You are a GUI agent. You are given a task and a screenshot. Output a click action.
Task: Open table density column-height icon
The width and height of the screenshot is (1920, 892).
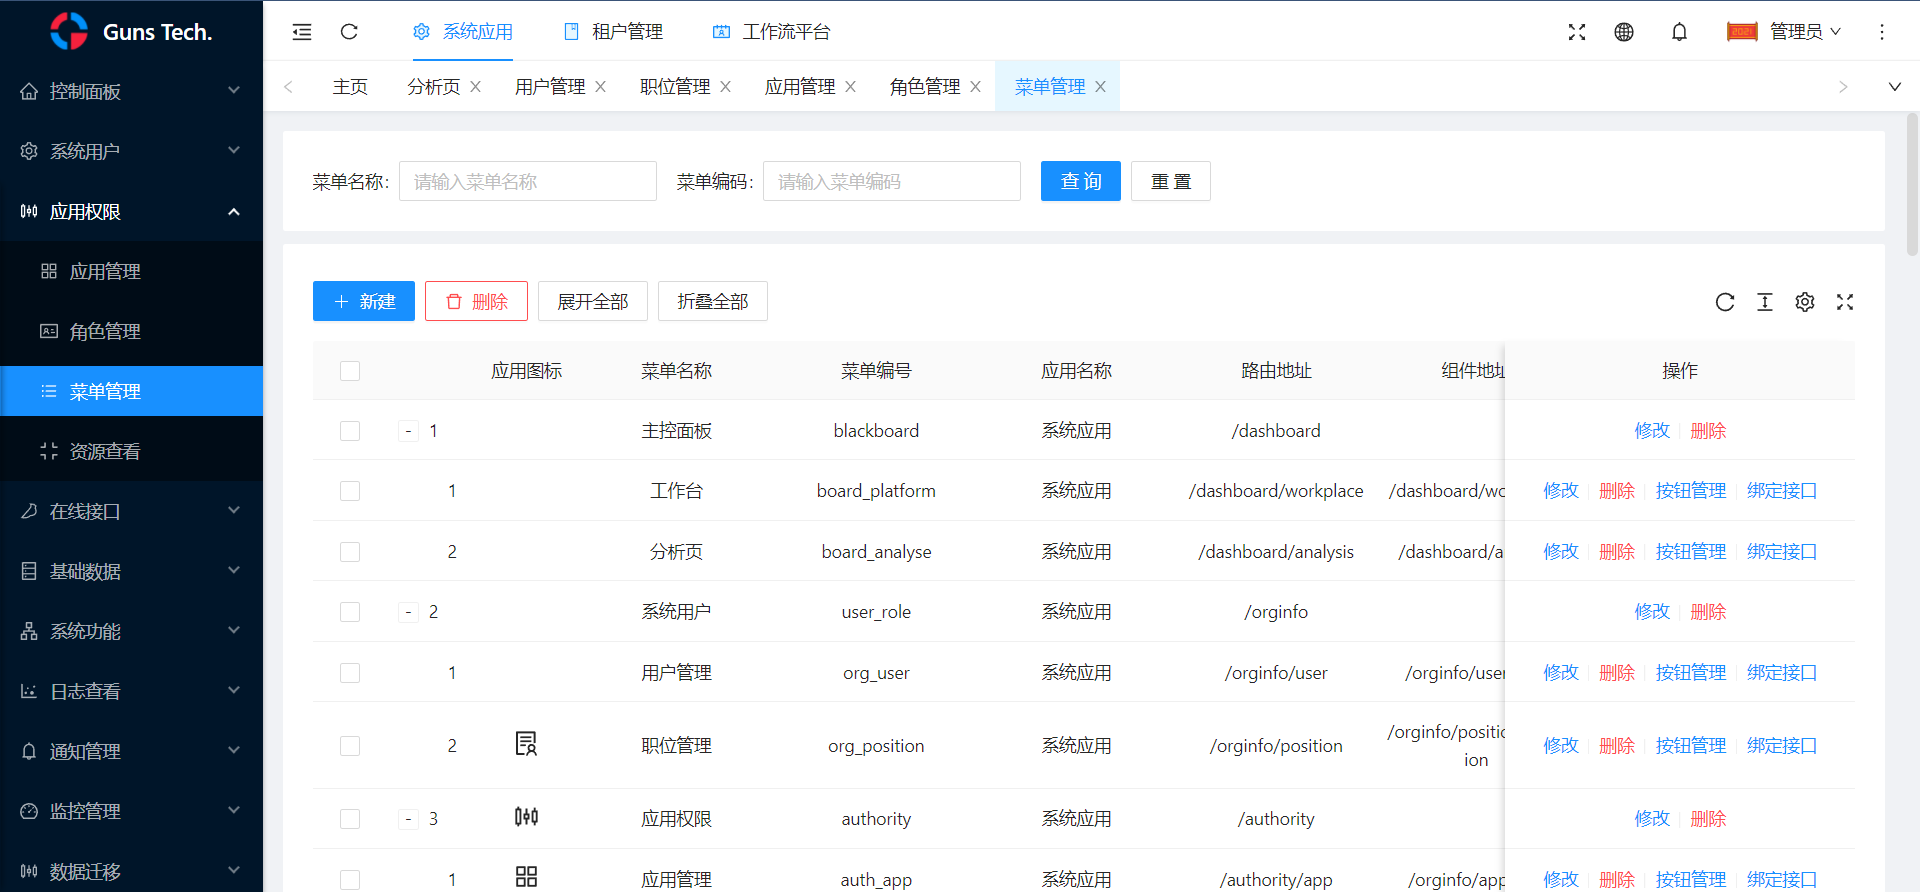click(1765, 302)
